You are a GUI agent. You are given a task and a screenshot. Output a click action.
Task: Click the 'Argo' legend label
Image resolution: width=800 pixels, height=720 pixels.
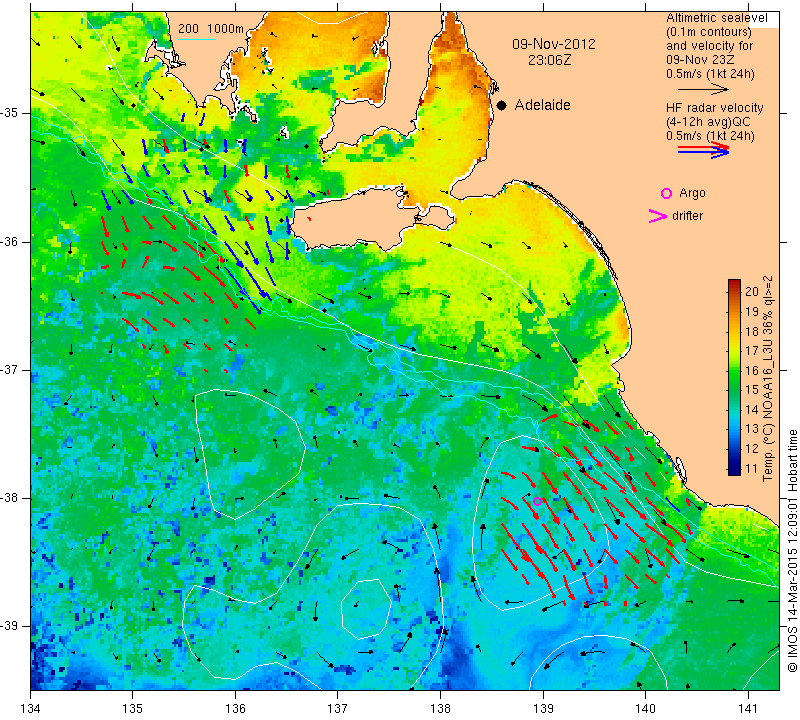[x=692, y=193]
